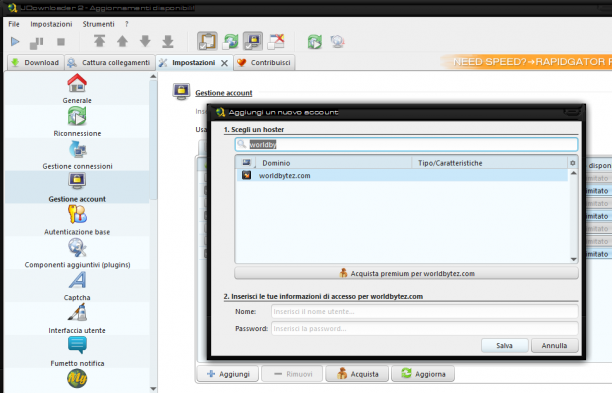
Task: Move selection down arrow icon
Action: tap(145, 41)
